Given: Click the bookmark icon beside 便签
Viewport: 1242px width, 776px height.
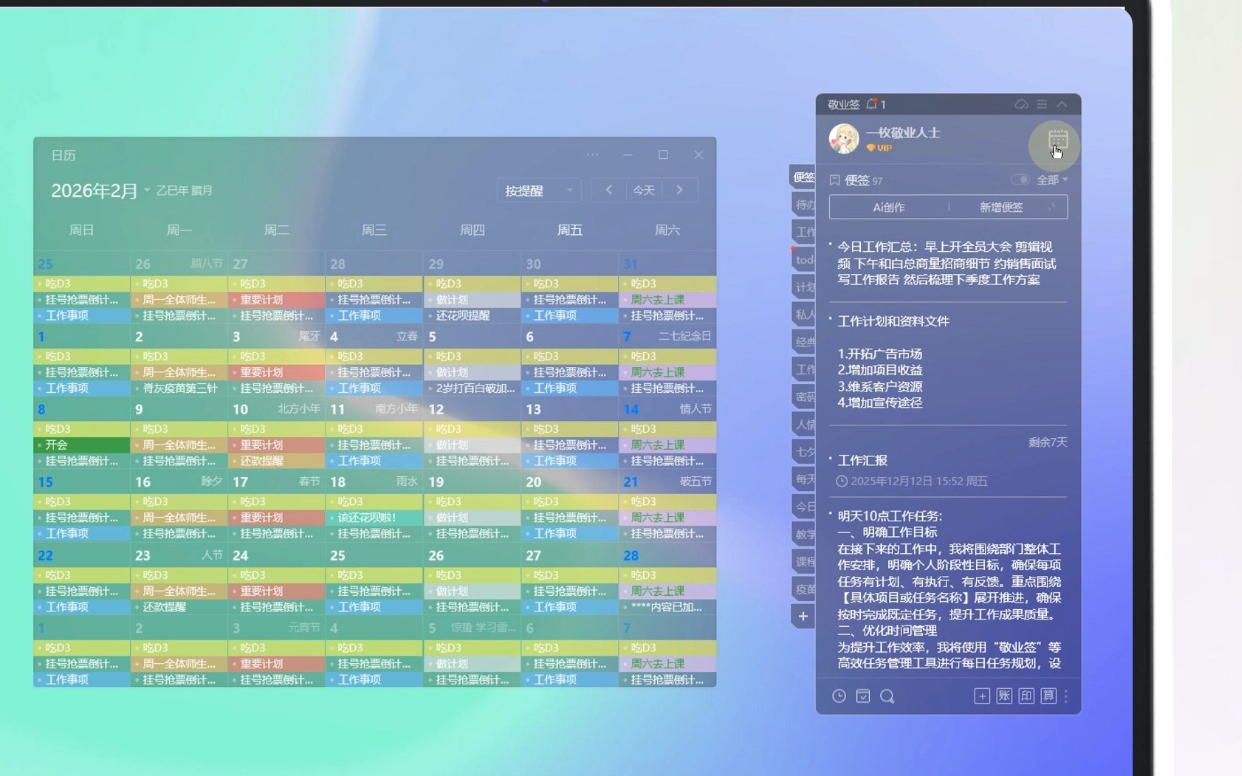Looking at the screenshot, I should [835, 180].
